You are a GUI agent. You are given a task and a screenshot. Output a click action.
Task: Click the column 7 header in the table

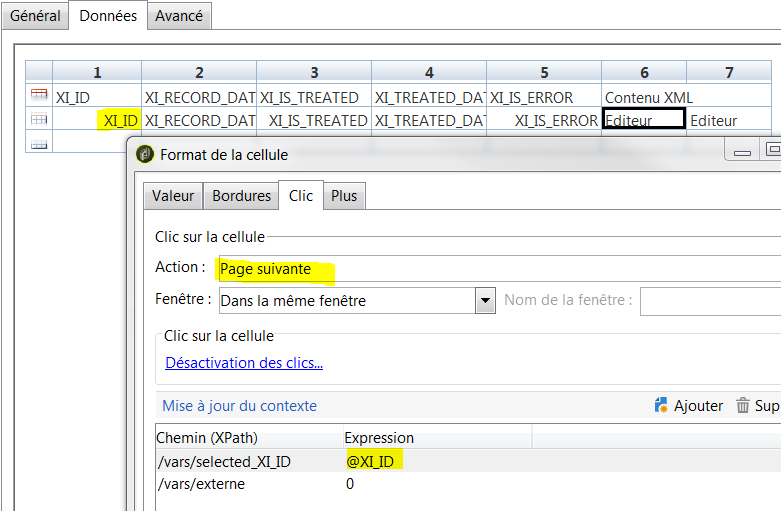click(729, 72)
